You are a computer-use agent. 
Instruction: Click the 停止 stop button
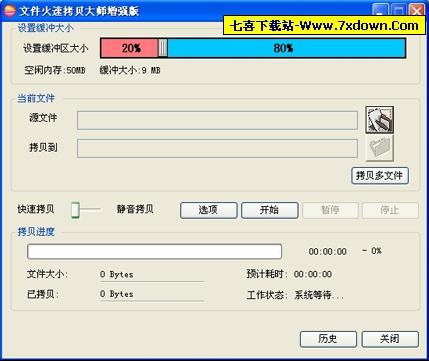coord(390,210)
